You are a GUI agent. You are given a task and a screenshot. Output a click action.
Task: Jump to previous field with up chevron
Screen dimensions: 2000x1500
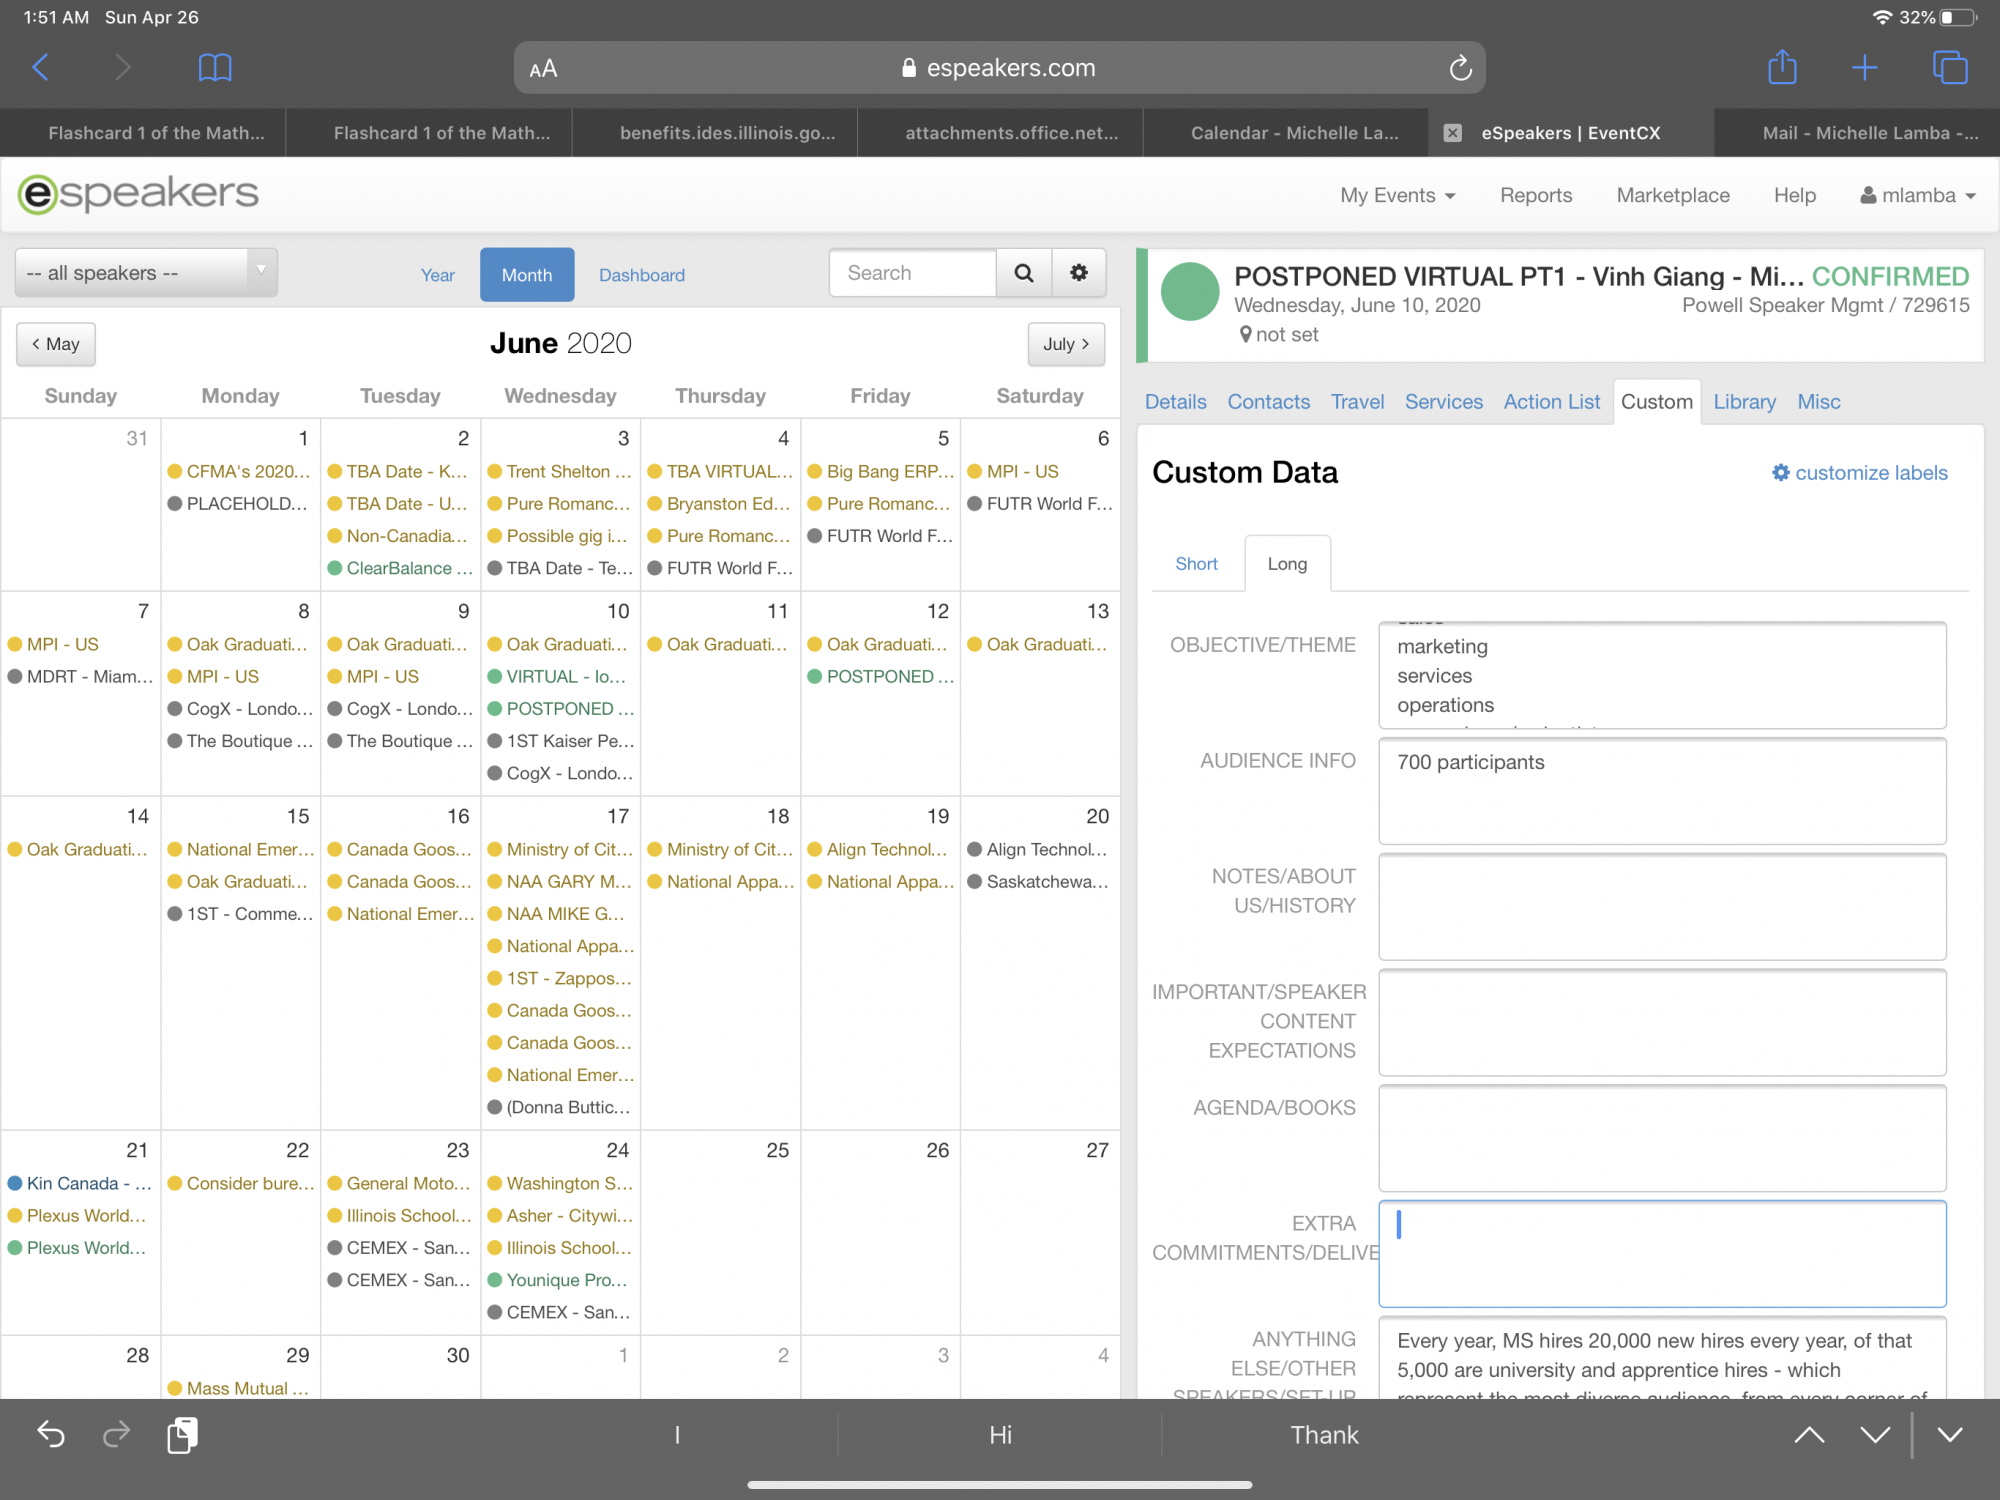click(1809, 1435)
